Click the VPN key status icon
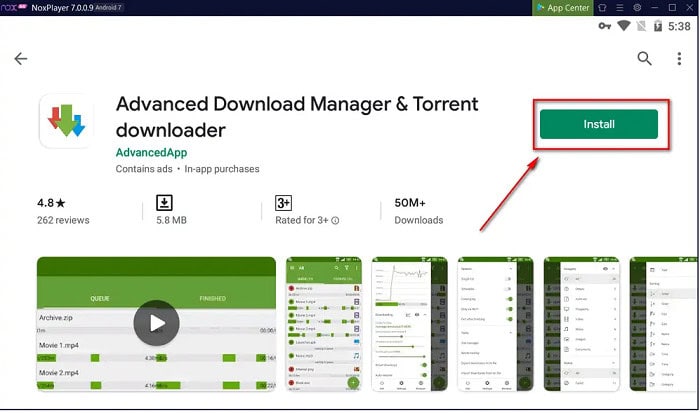Viewport: 700px width, 413px height. pos(605,26)
